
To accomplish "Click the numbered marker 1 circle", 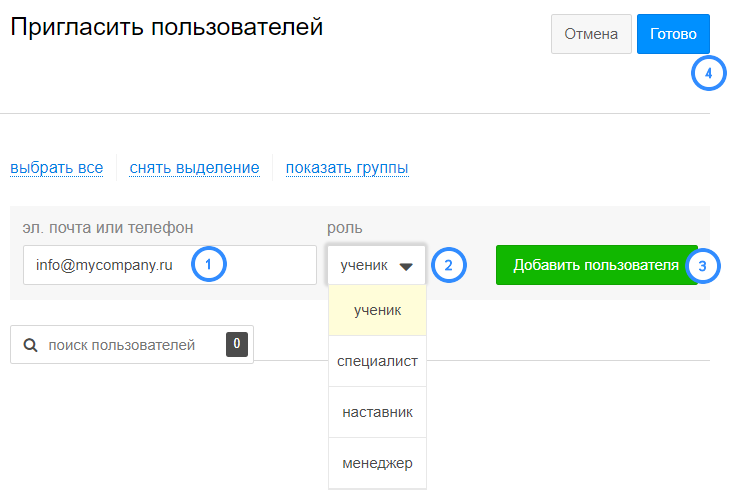I will (208, 265).
